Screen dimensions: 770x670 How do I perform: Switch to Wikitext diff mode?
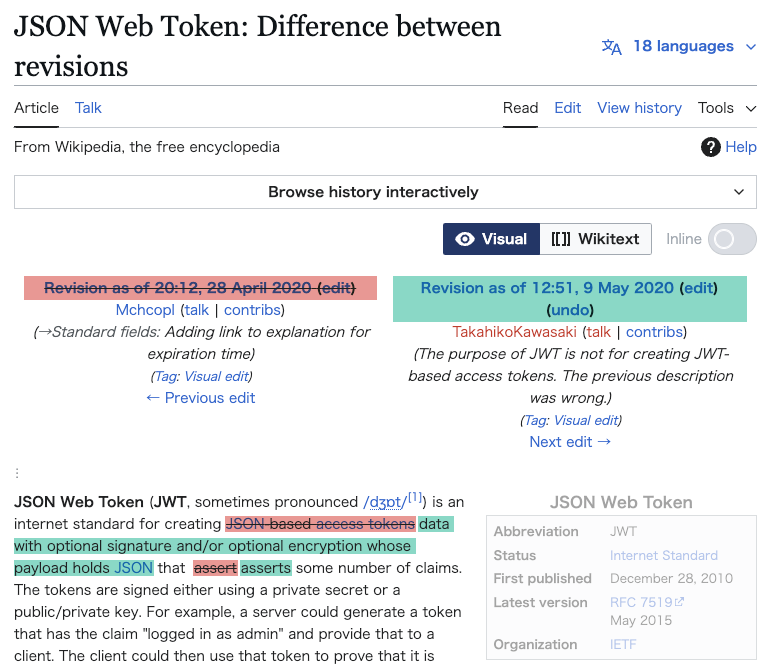click(595, 239)
